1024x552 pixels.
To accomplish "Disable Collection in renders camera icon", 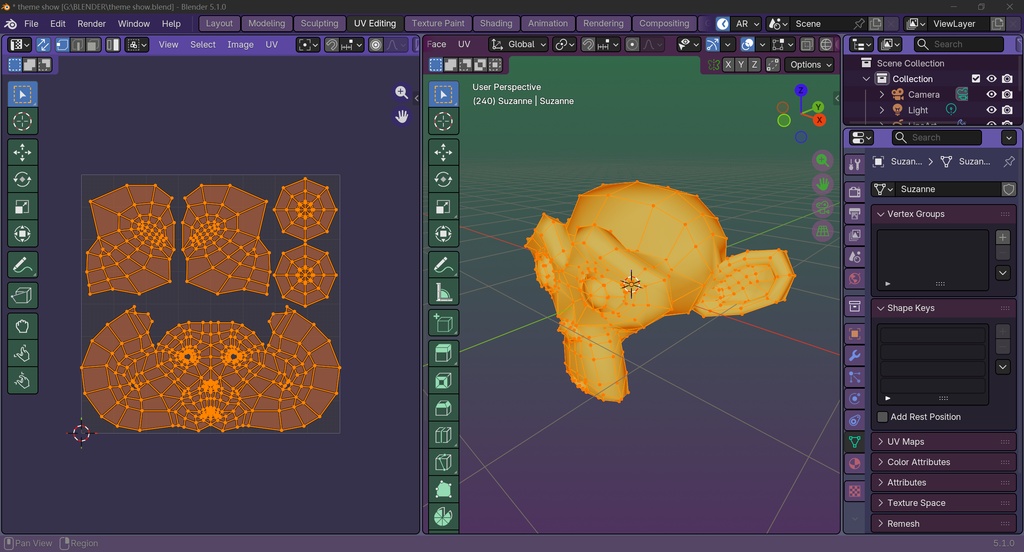I will click(x=1007, y=79).
